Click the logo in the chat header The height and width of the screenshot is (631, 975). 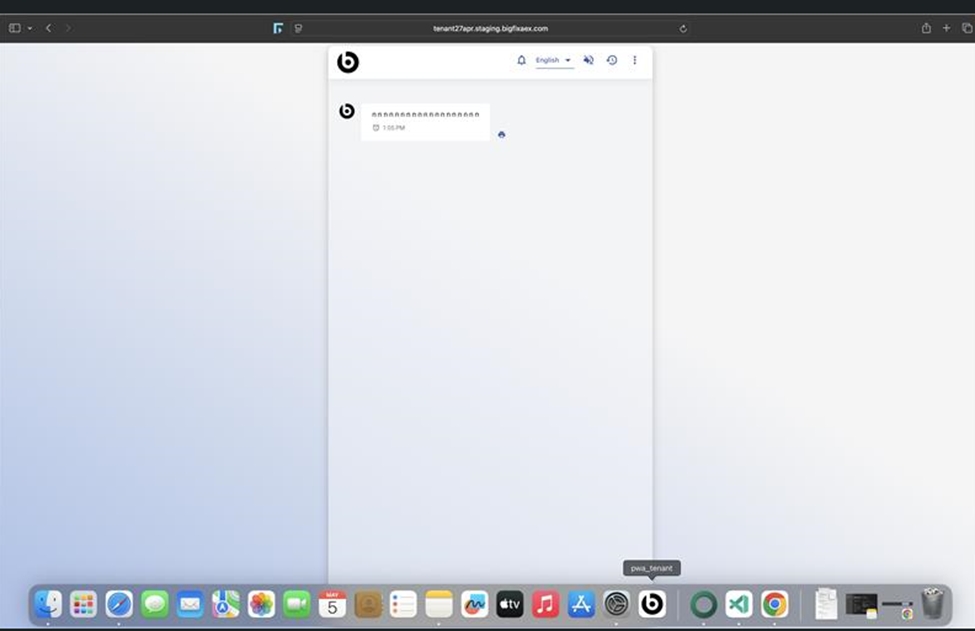348,62
